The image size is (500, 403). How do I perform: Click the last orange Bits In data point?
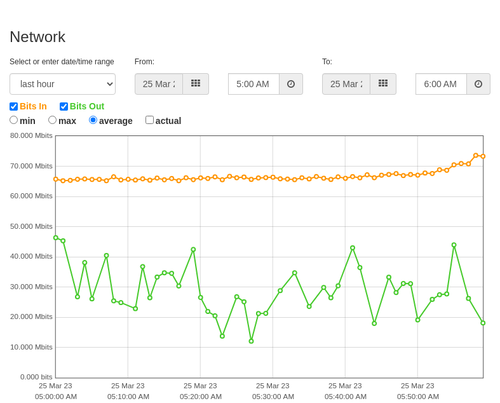coord(483,156)
